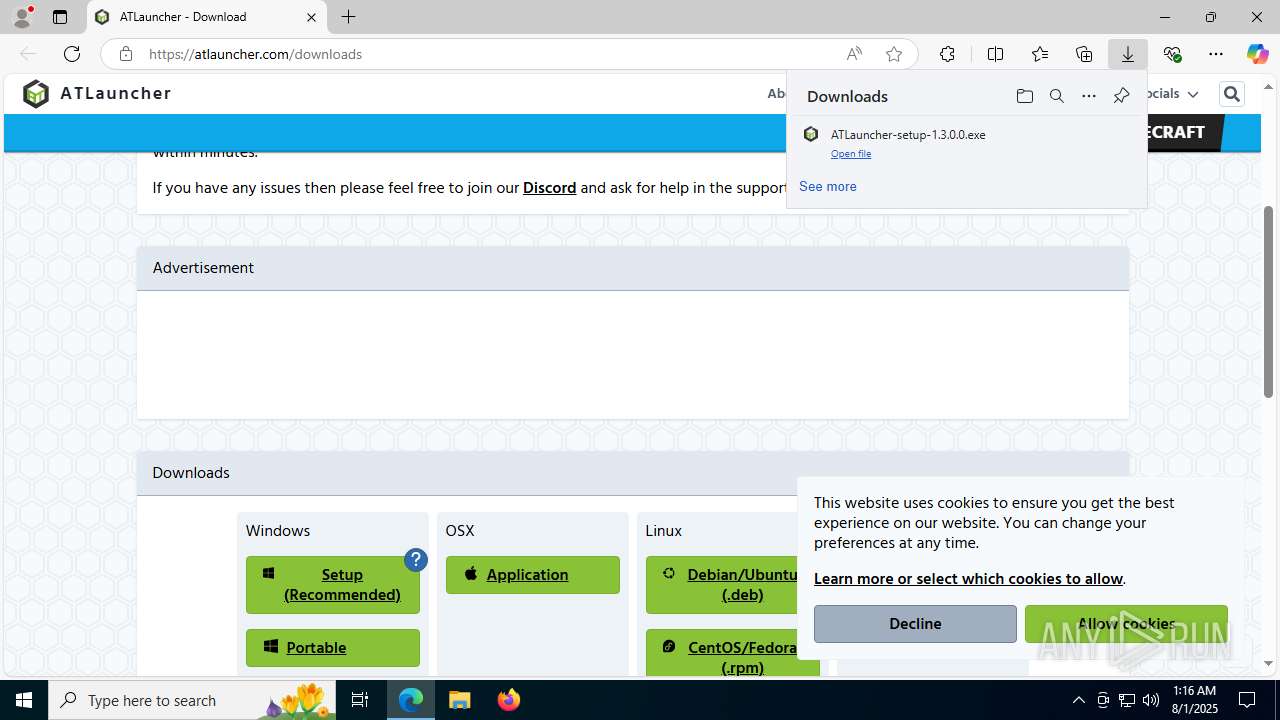Expand the Socials dropdown menu
This screenshot has width=1280, height=720.
tap(1172, 94)
